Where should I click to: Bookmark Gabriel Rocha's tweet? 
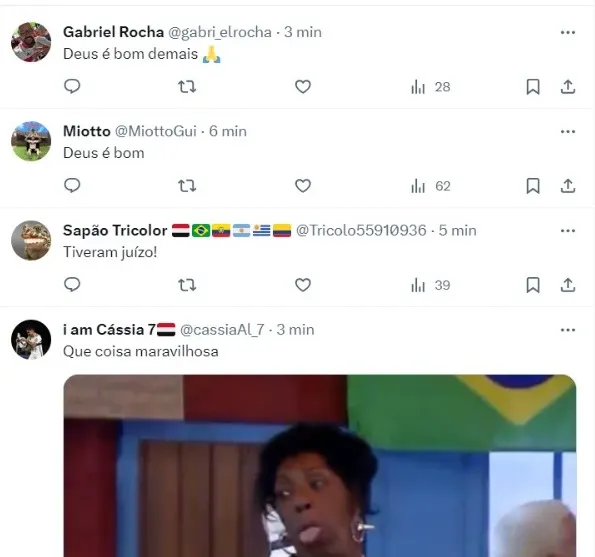click(x=533, y=87)
